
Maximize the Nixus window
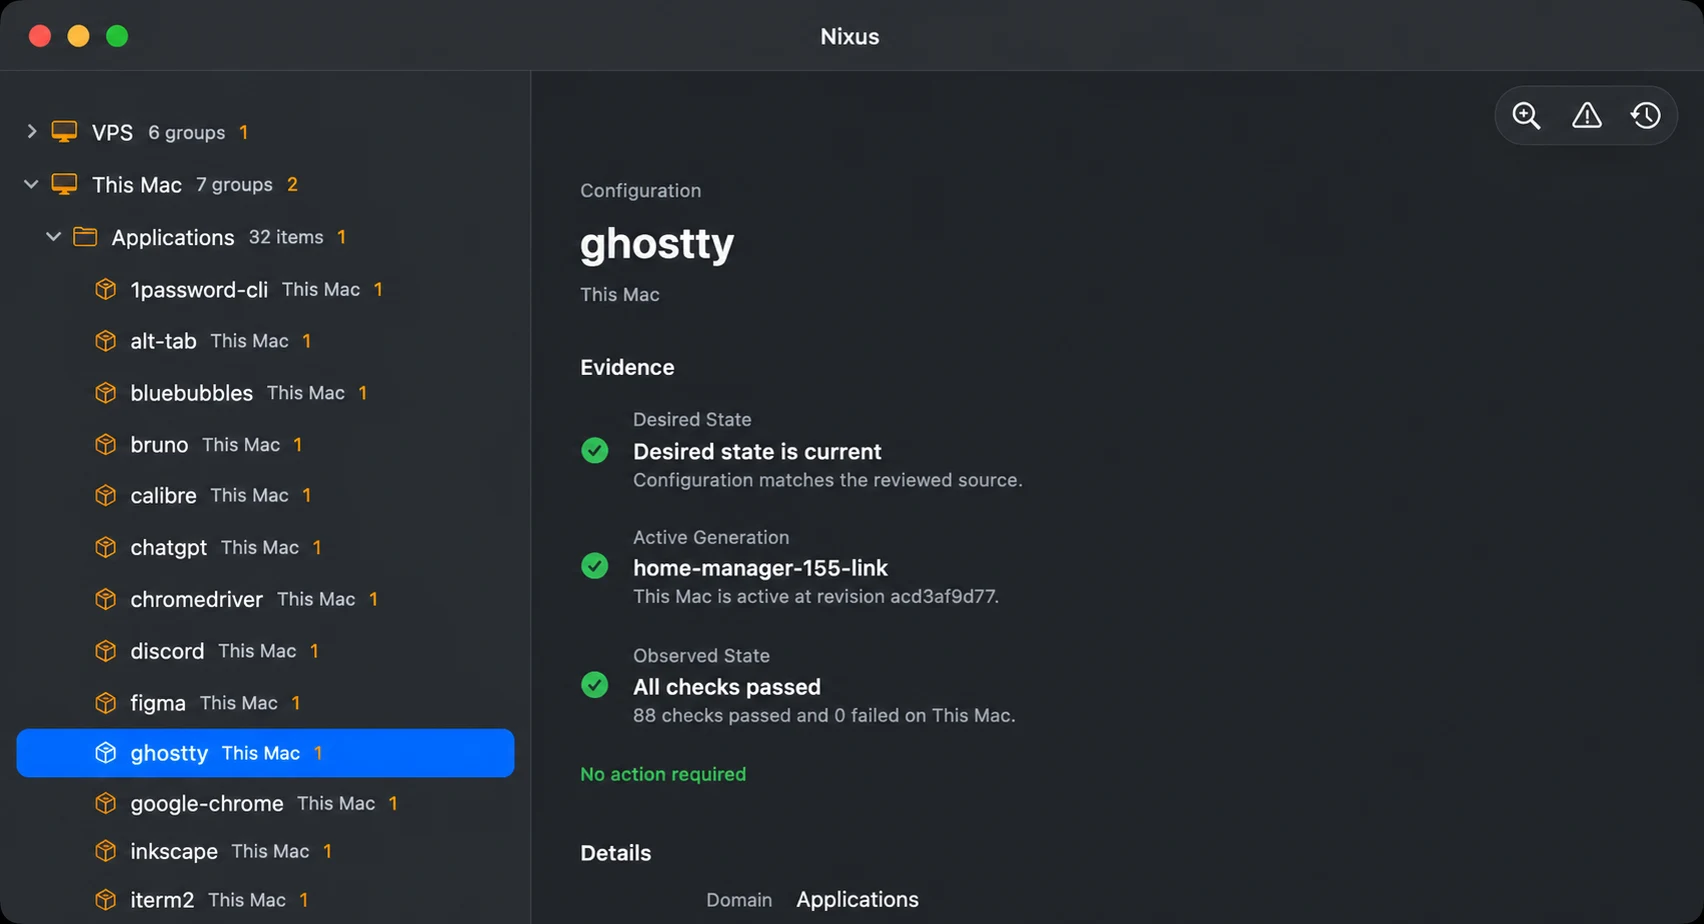[117, 36]
